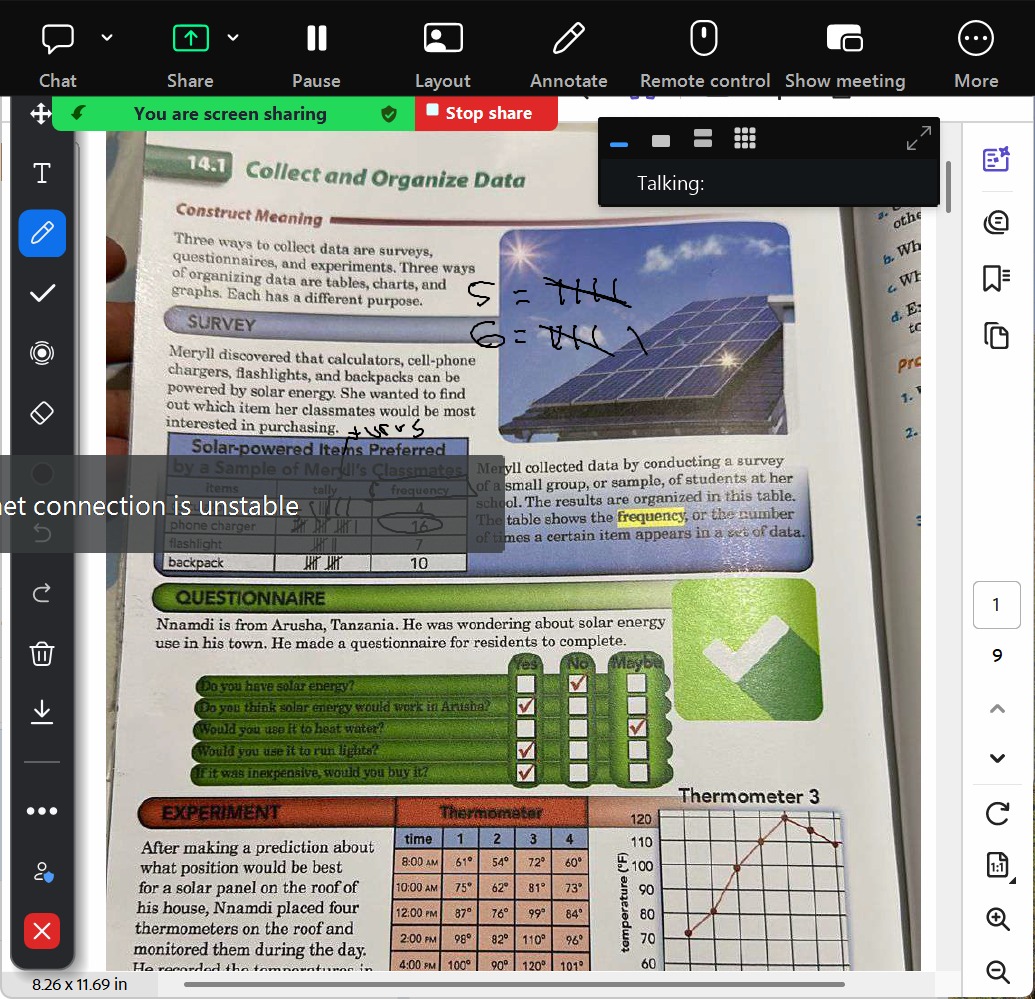Click the page size 8.26 x 11.69 in
The width and height of the screenshot is (1035, 999).
coord(79,984)
